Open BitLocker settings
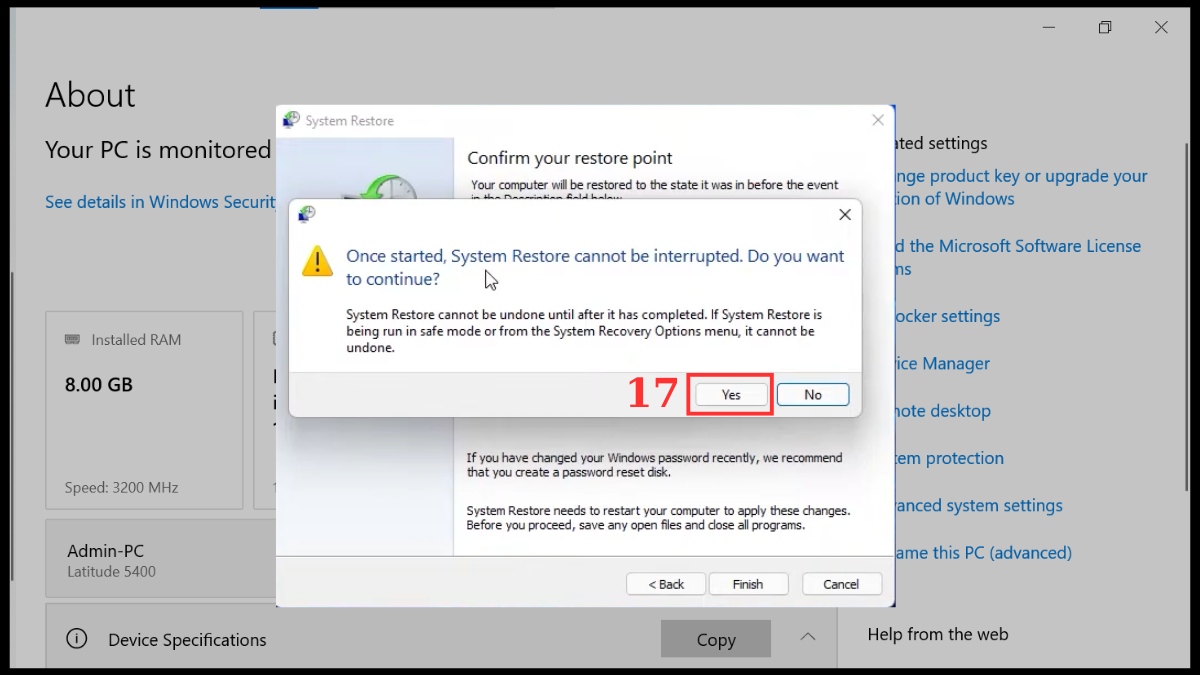 click(940, 316)
